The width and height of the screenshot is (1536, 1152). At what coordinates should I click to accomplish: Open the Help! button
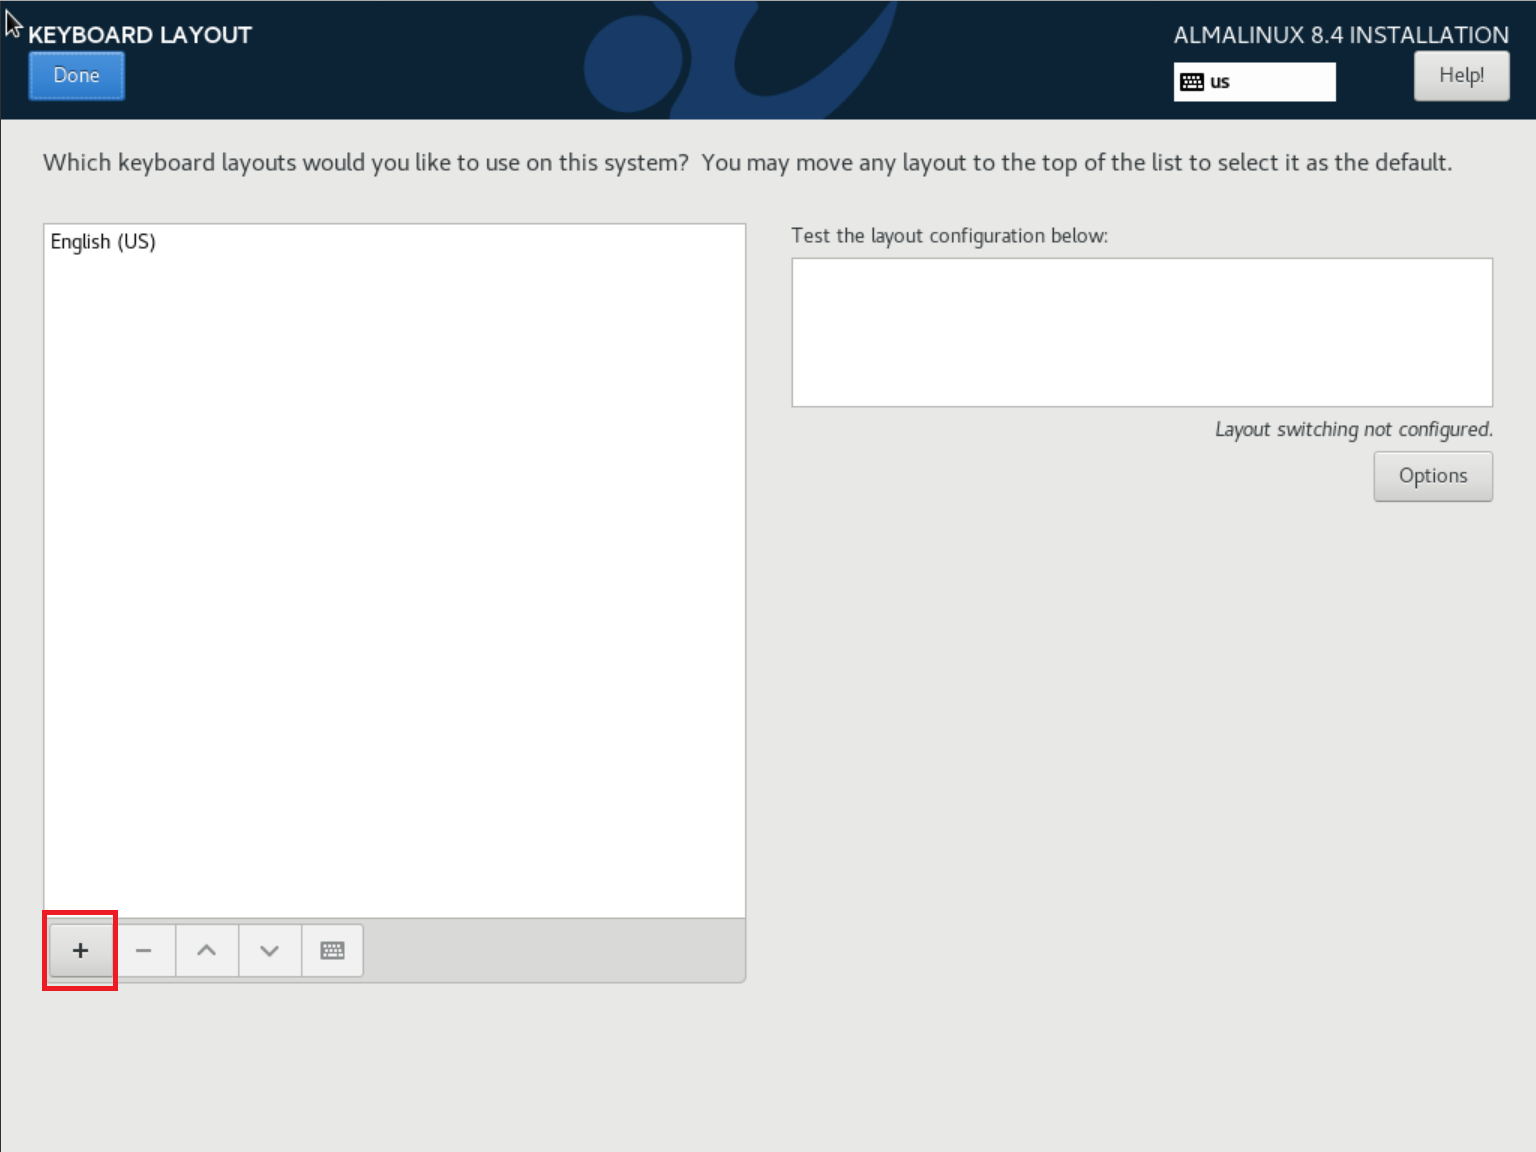(1460, 76)
